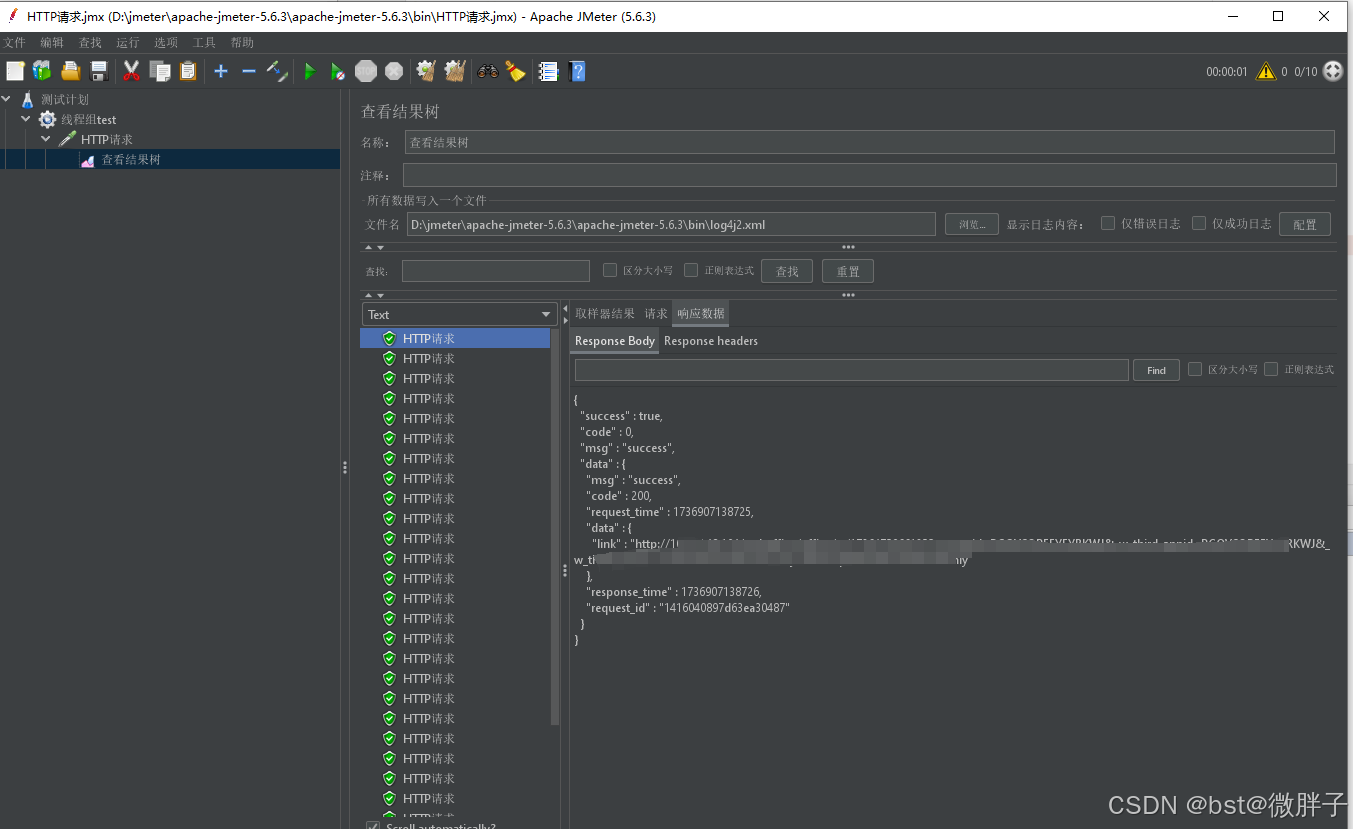Click the results list vertical scrollbar
Viewport: 1353px width, 829px height.
[555, 525]
